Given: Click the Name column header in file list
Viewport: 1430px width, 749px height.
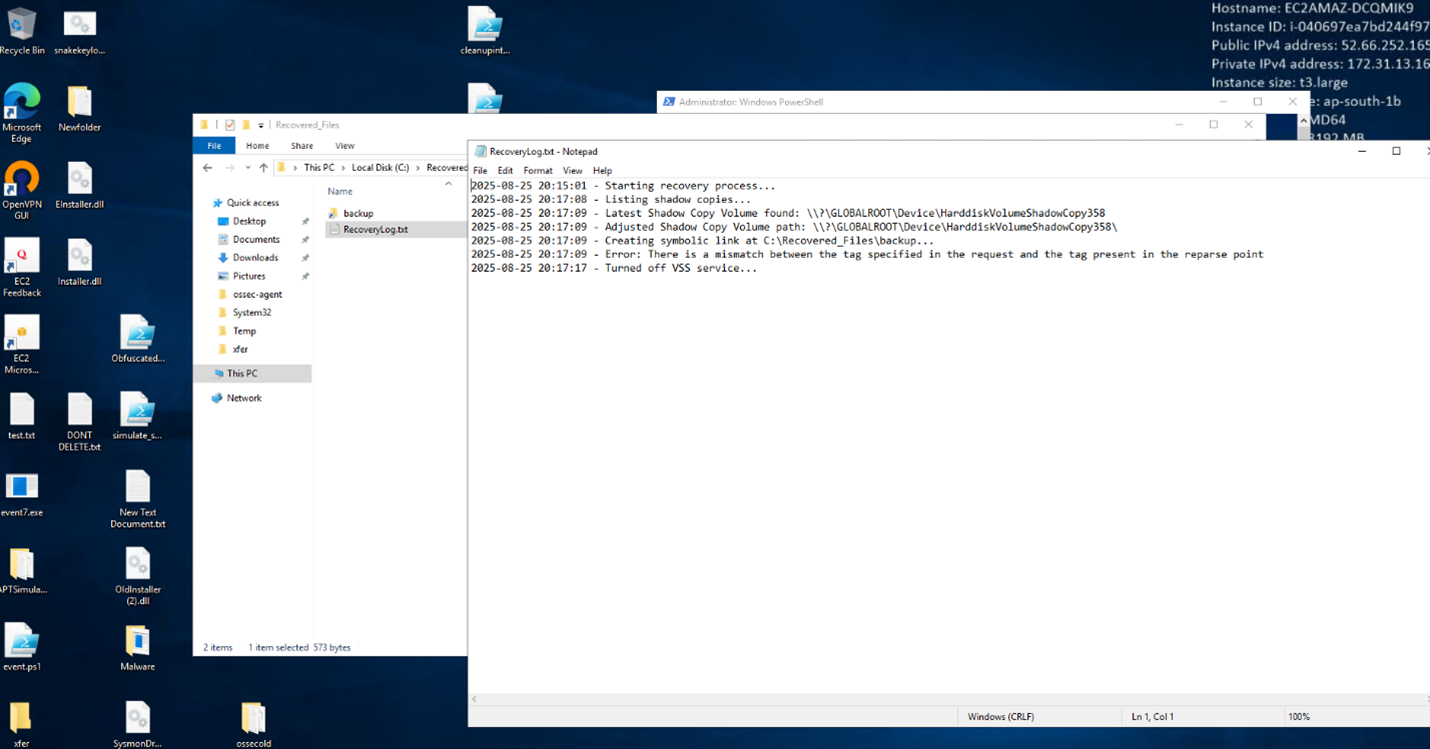Looking at the screenshot, I should click(x=340, y=191).
